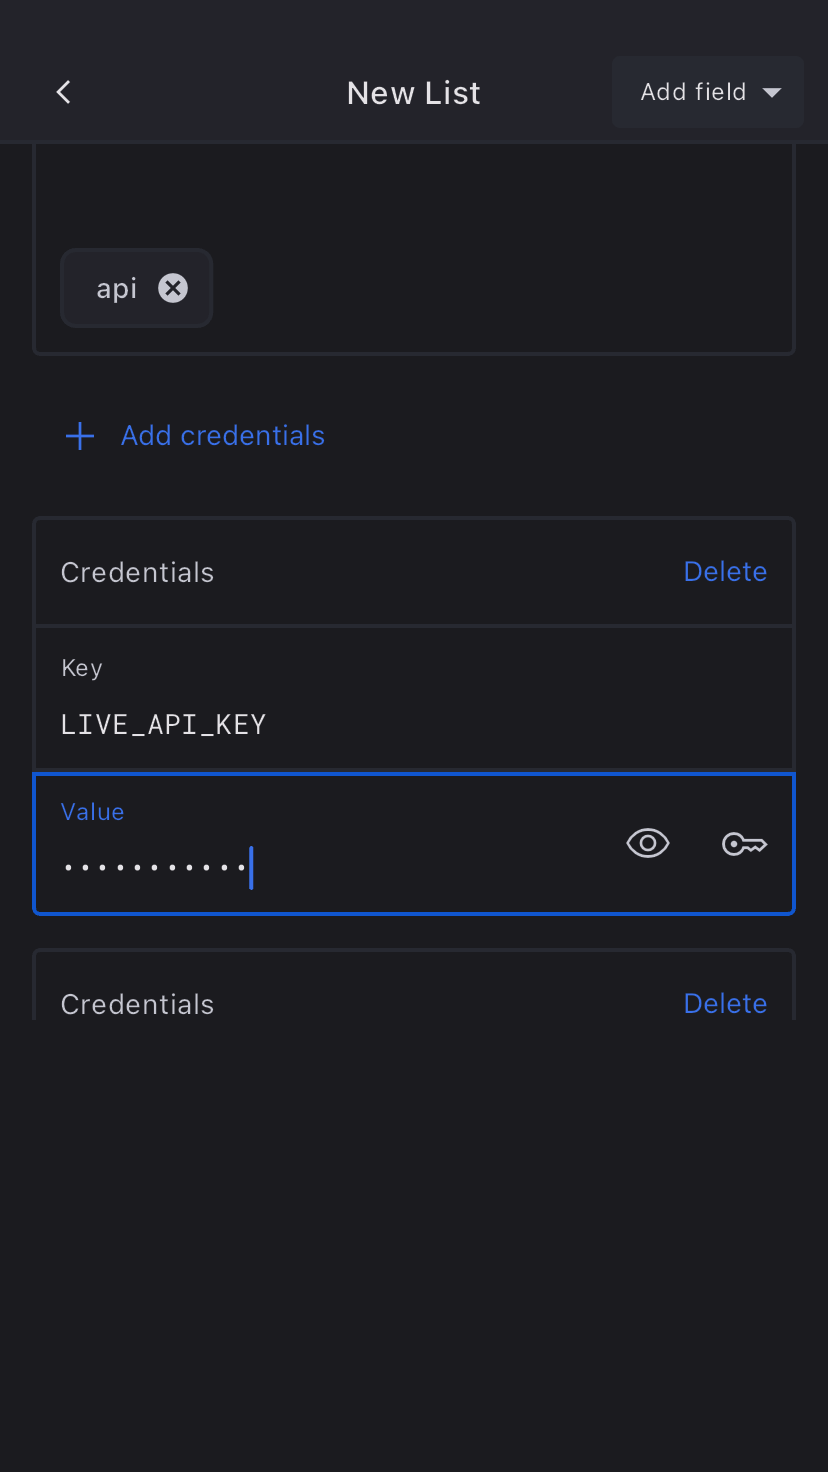Focus the empty tag input area above api
Viewport: 828px width, 1472px height.
pos(413,195)
